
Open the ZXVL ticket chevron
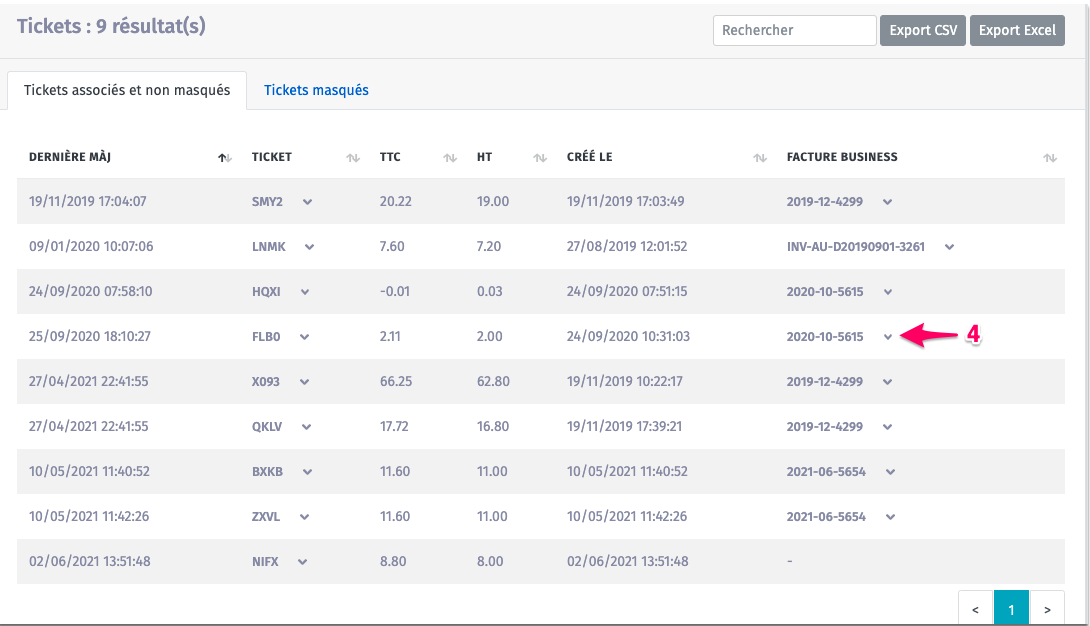click(305, 517)
